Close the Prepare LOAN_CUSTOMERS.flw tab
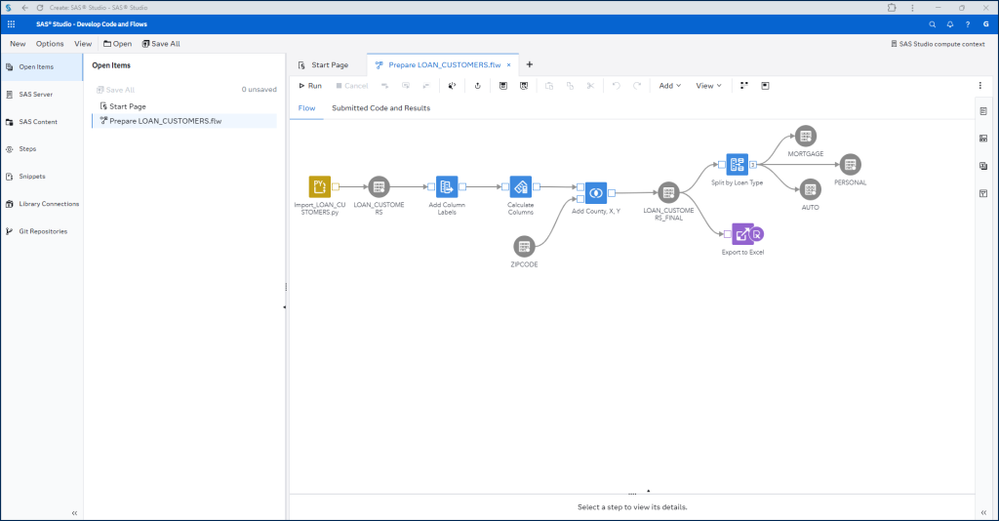This screenshot has width=999, height=521. point(508,65)
